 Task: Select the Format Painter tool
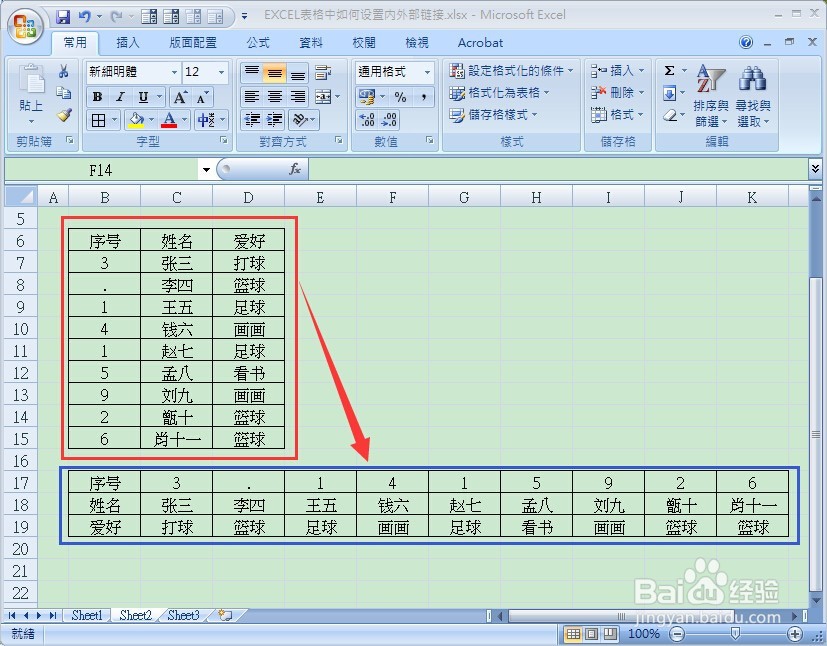[x=66, y=114]
